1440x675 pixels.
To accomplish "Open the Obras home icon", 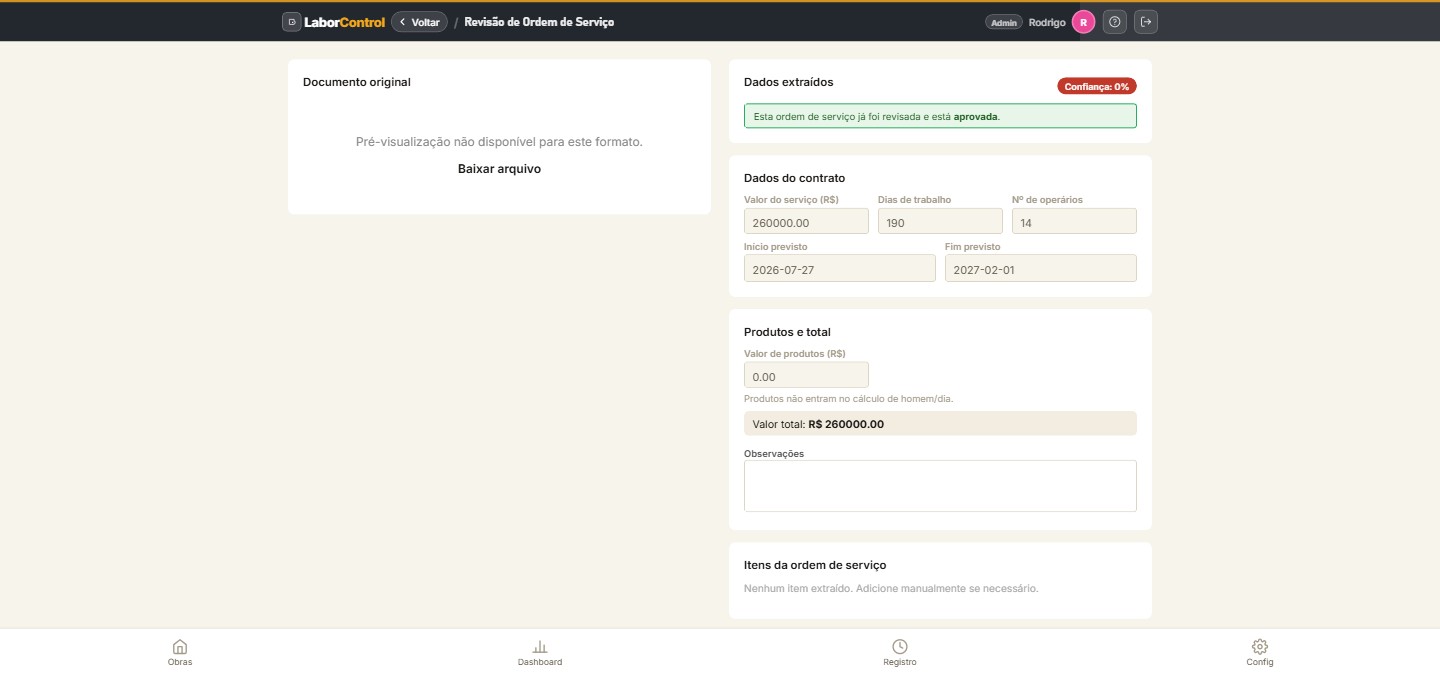I will coord(180,647).
